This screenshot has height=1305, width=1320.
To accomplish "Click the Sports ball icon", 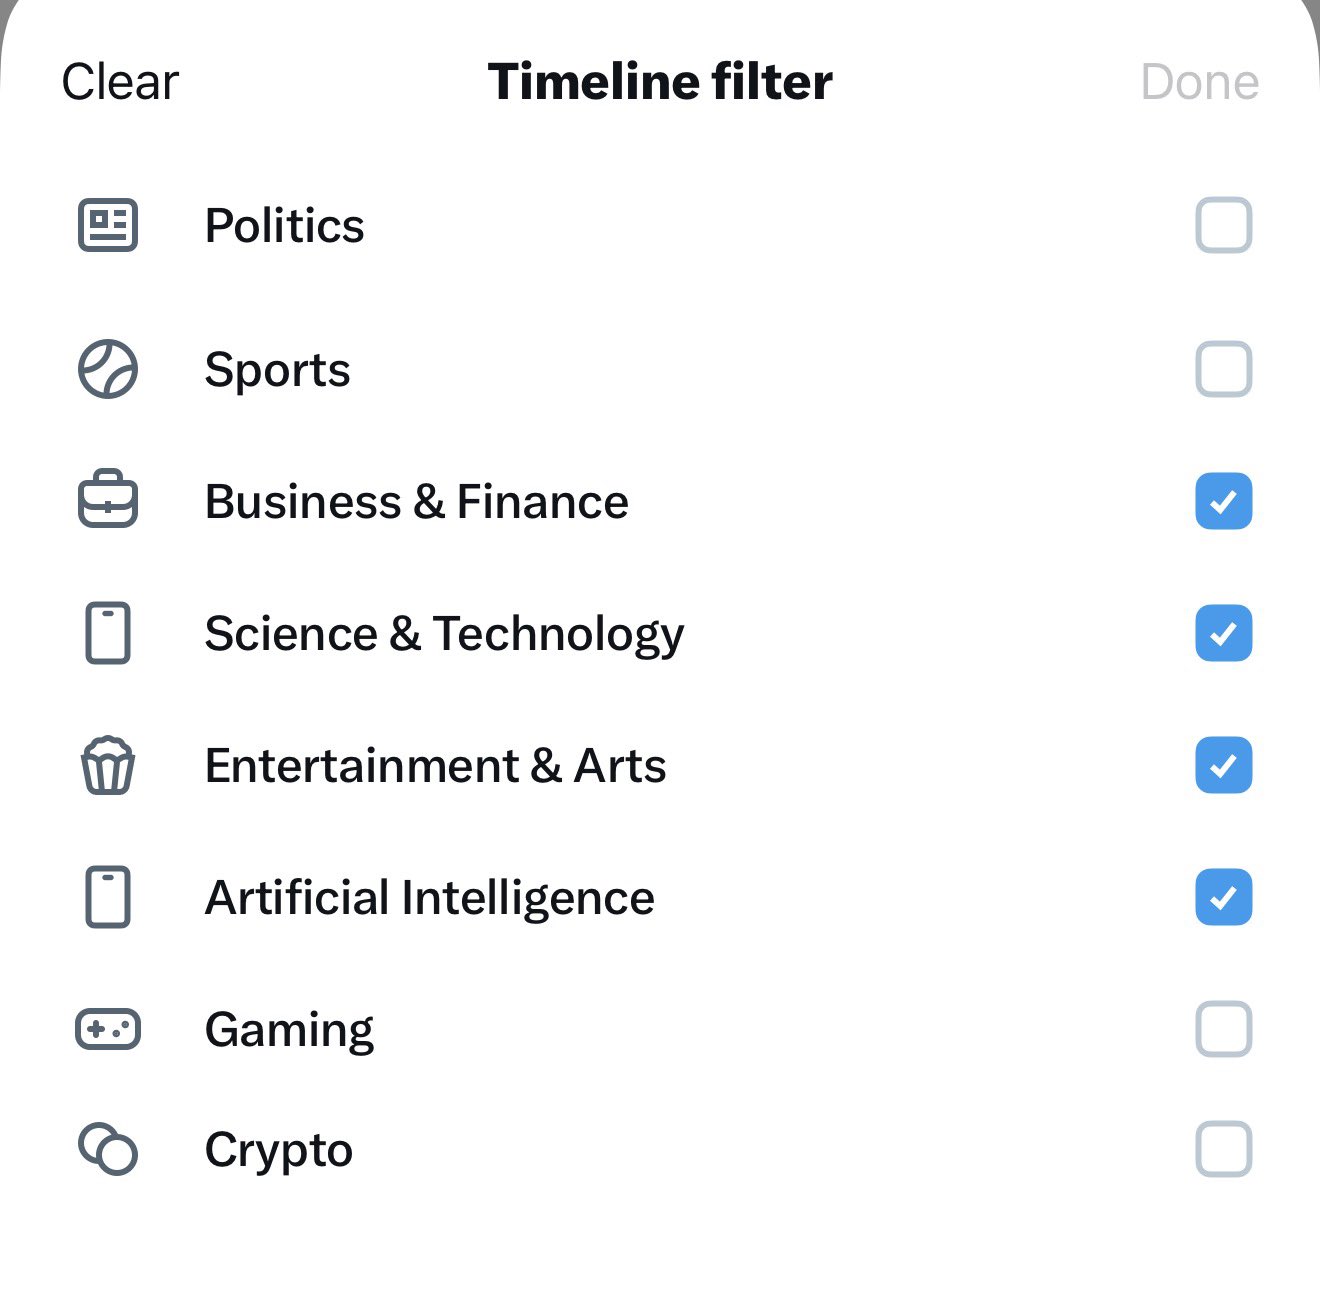I will [108, 369].
